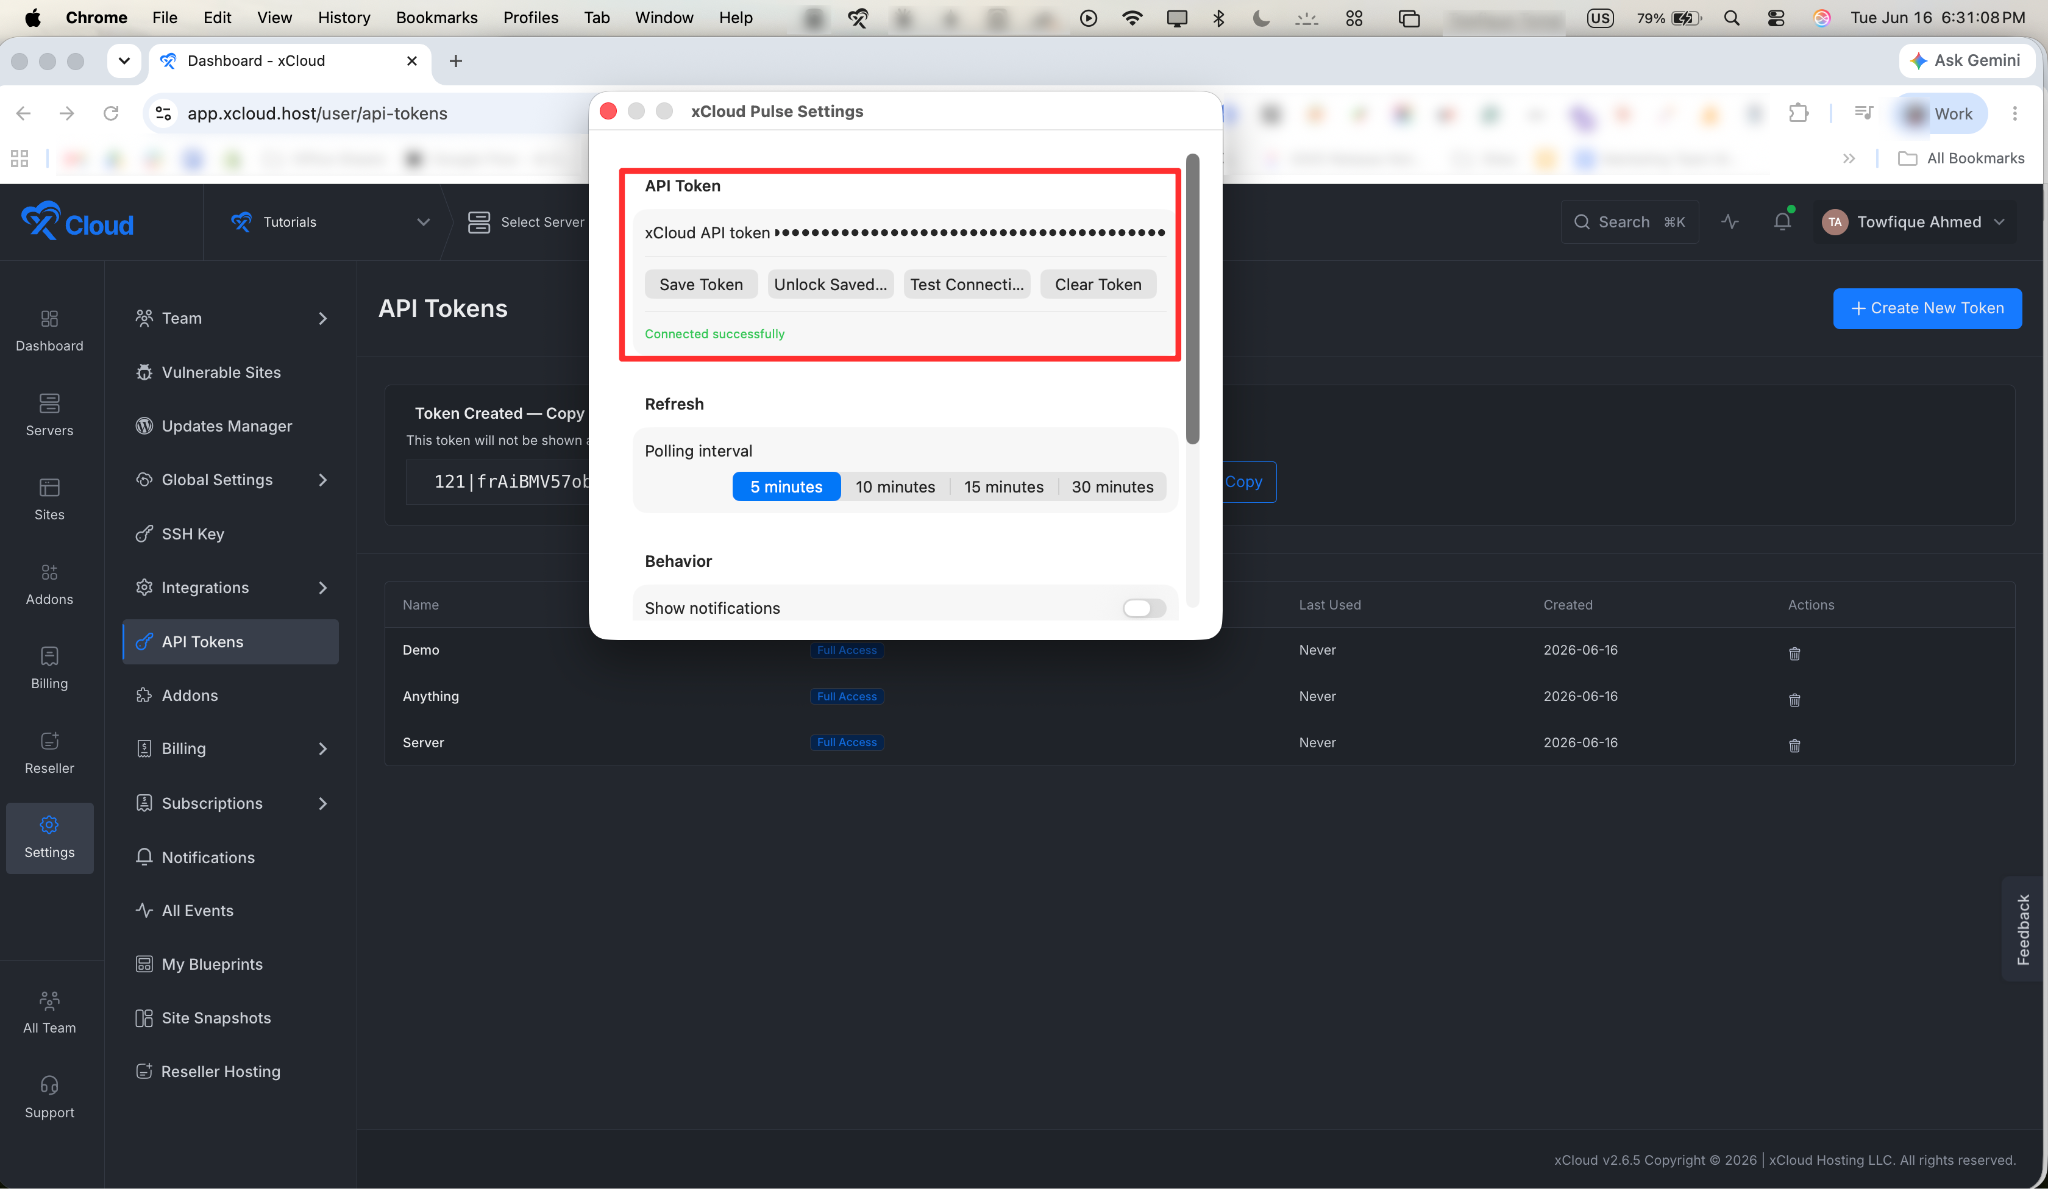Click Copy button next to token
The width and height of the screenshot is (2048, 1189).
[x=1244, y=482]
